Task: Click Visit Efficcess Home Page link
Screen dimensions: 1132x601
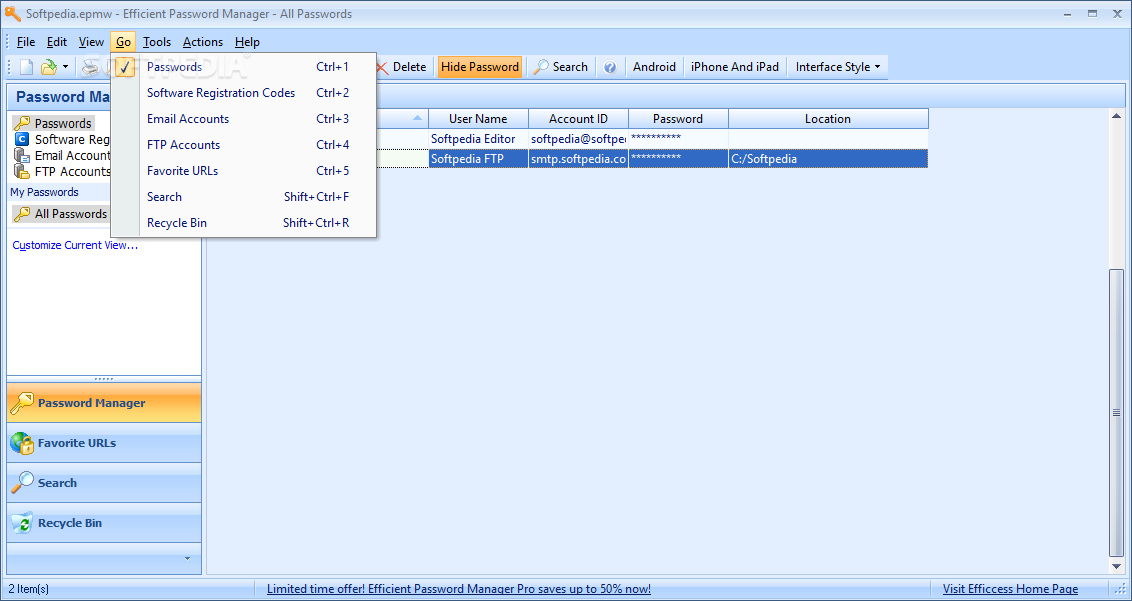Action: [1010, 589]
